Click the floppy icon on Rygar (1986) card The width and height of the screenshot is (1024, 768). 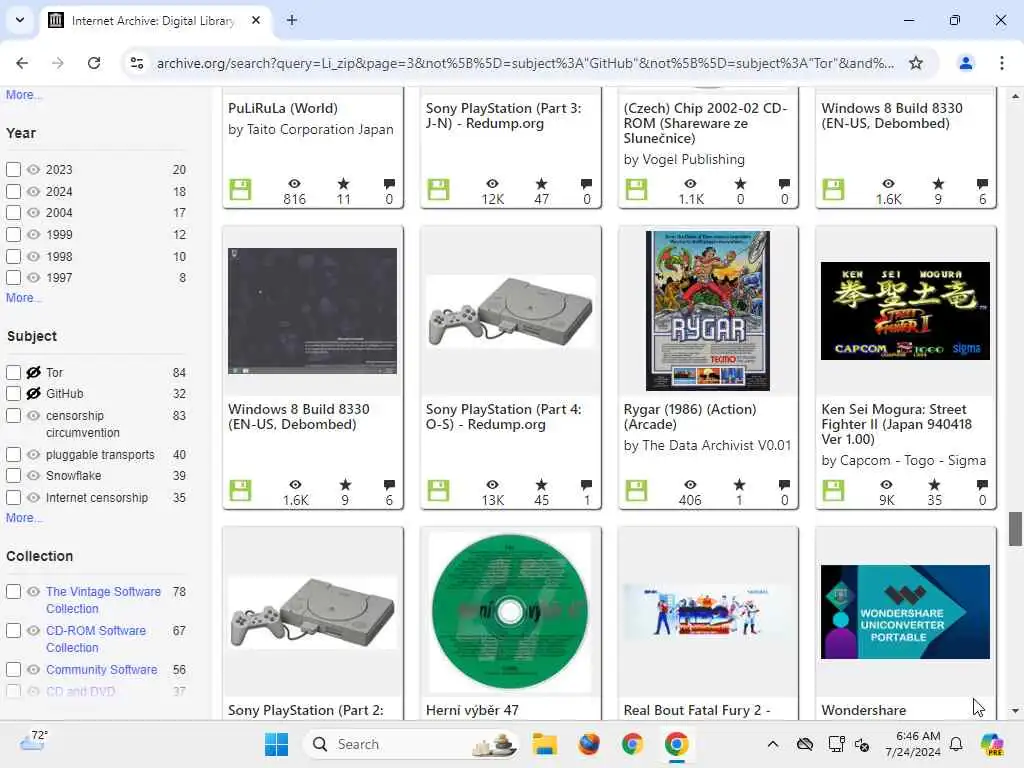click(x=636, y=490)
